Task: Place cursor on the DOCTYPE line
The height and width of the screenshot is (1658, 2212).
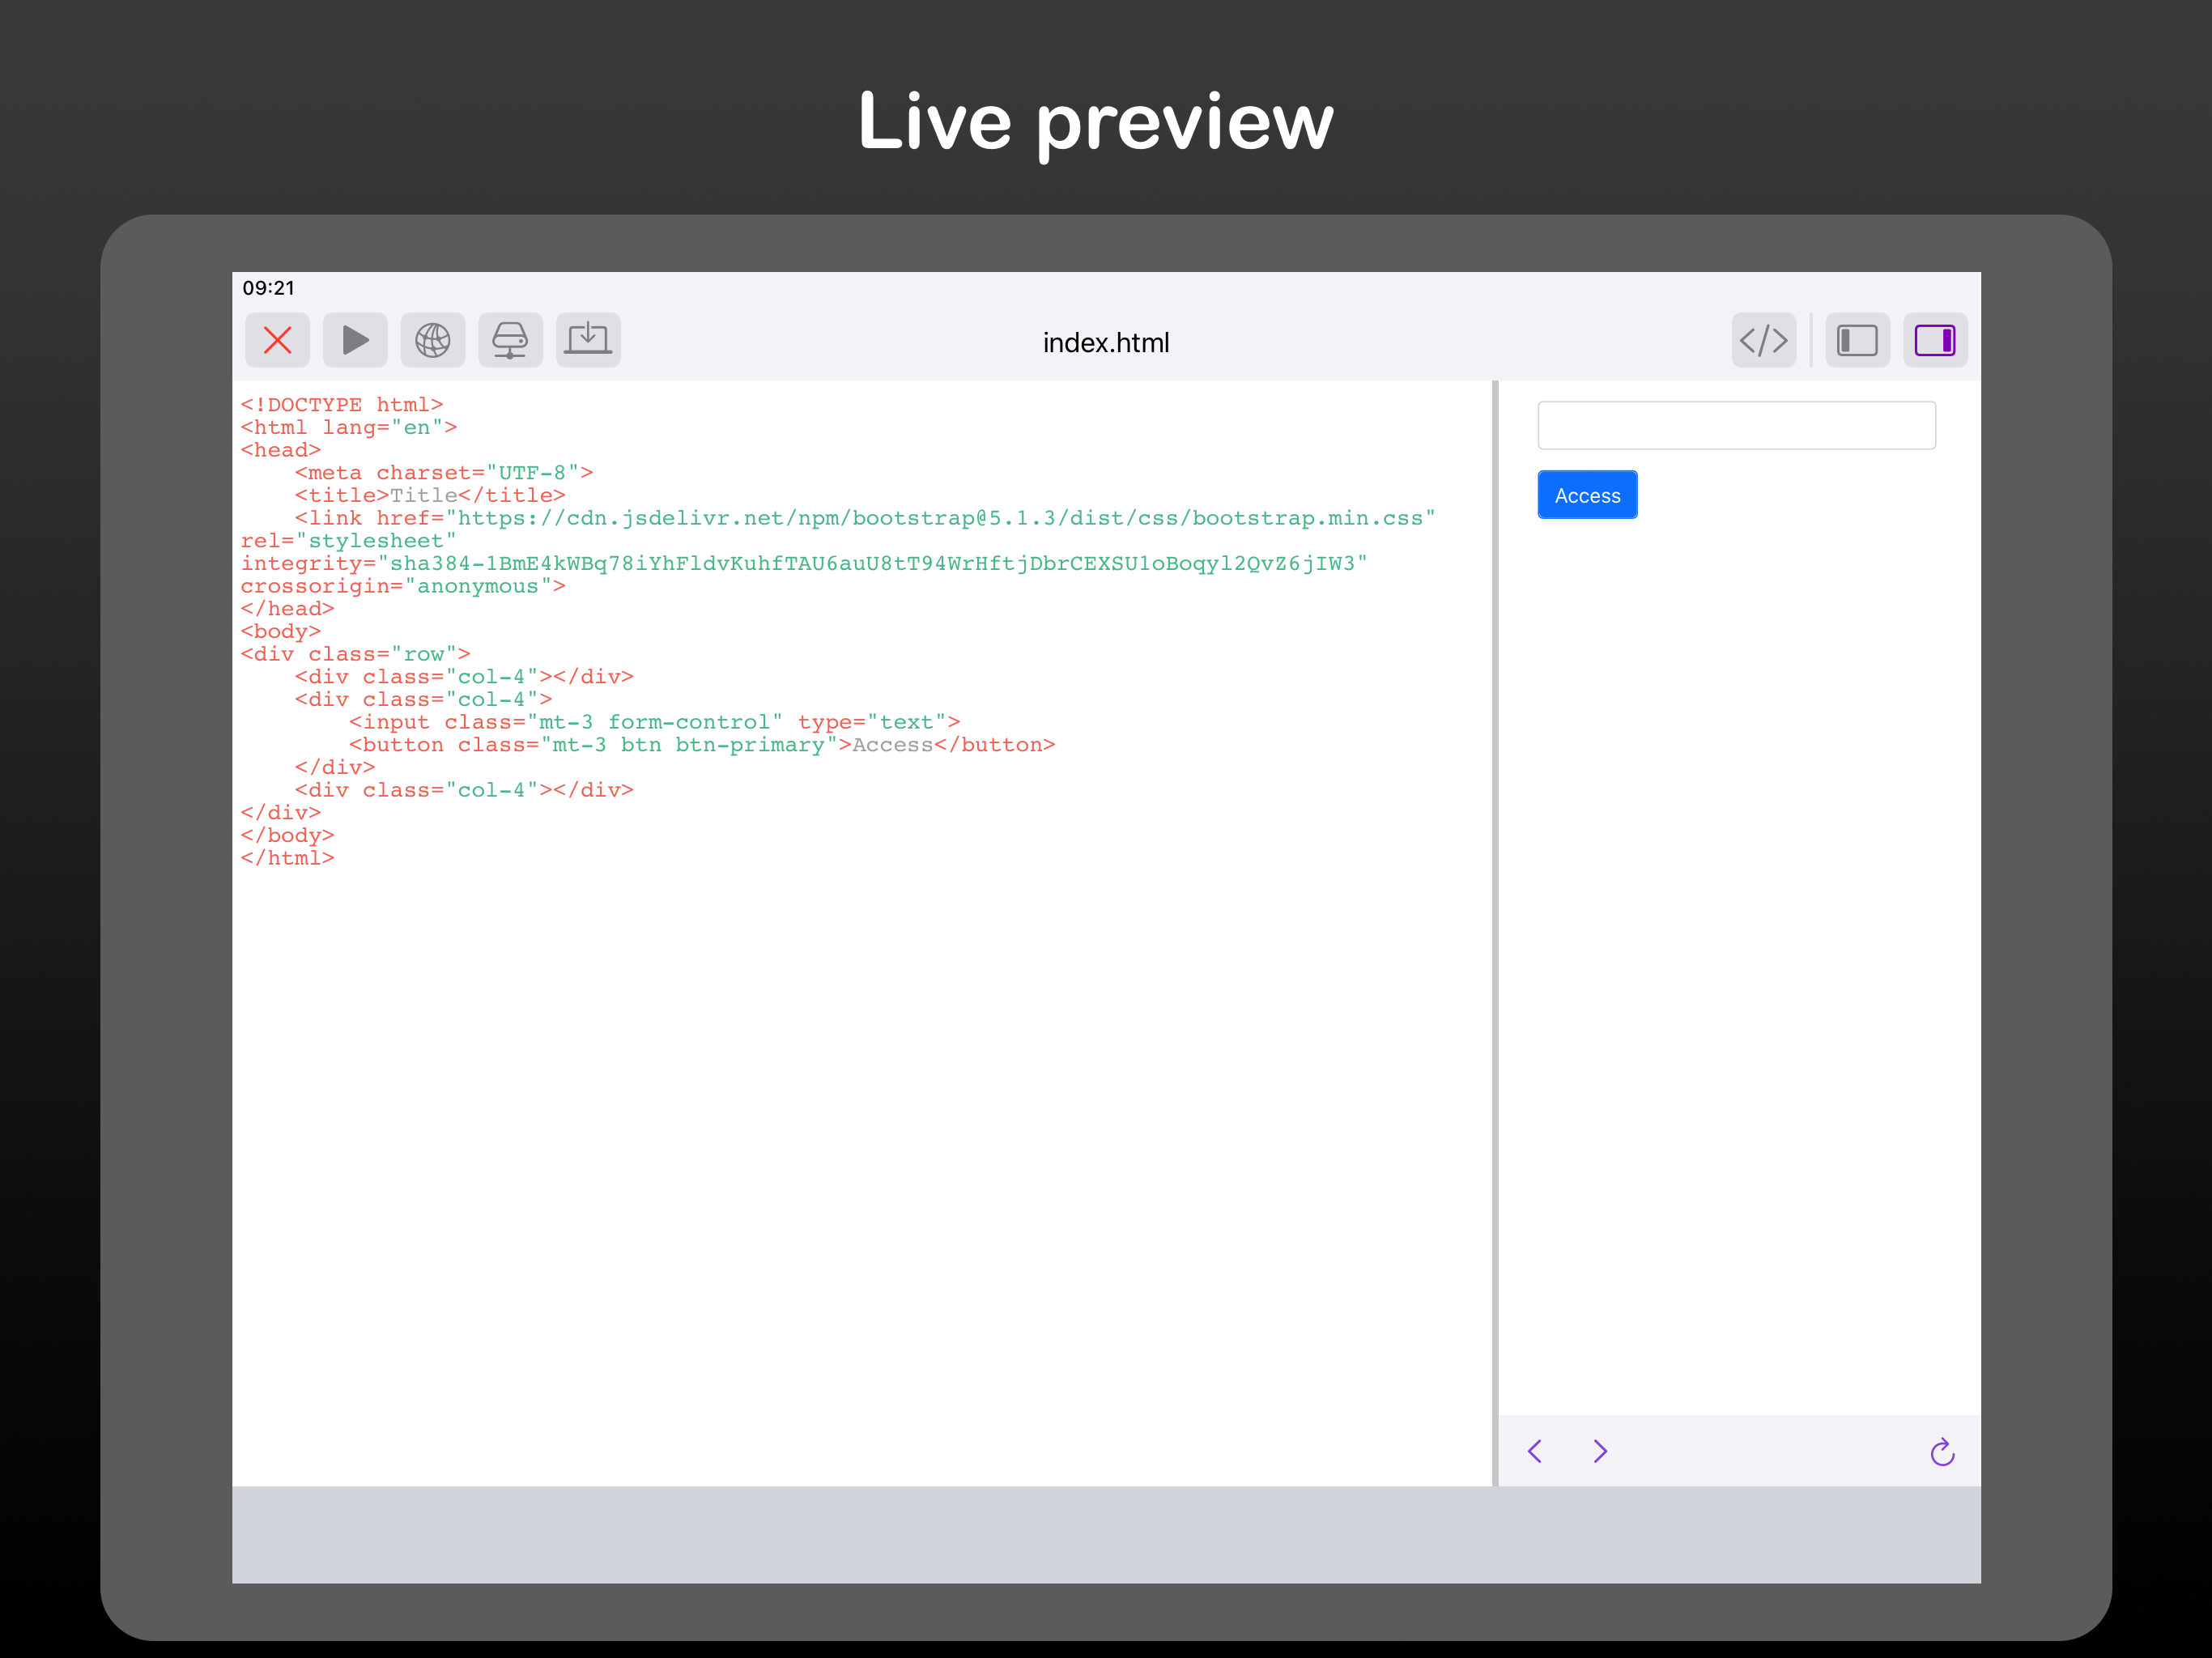Action: pos(342,405)
